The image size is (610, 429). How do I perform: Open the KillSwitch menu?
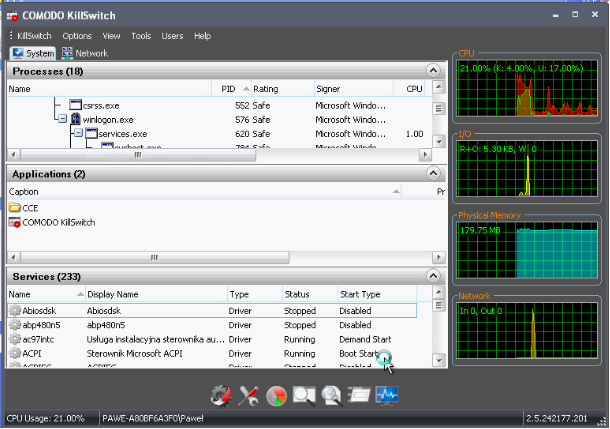(x=34, y=36)
